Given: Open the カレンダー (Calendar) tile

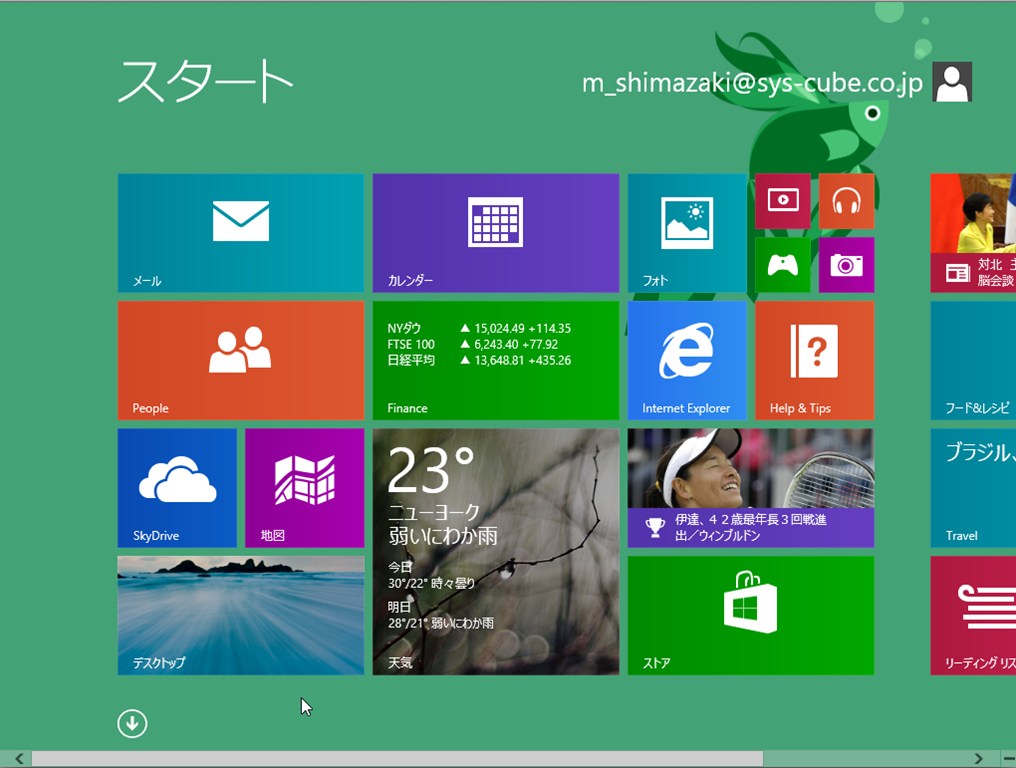Looking at the screenshot, I should [x=496, y=233].
